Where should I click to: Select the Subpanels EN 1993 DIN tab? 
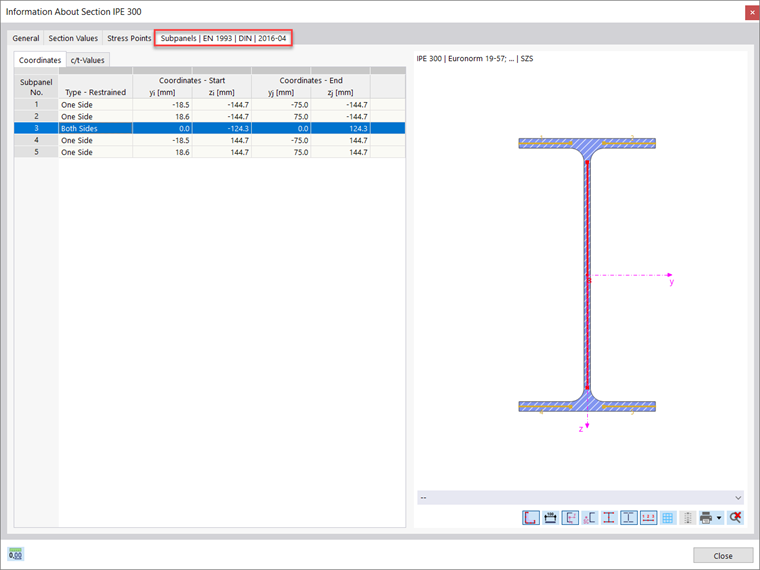(x=223, y=38)
